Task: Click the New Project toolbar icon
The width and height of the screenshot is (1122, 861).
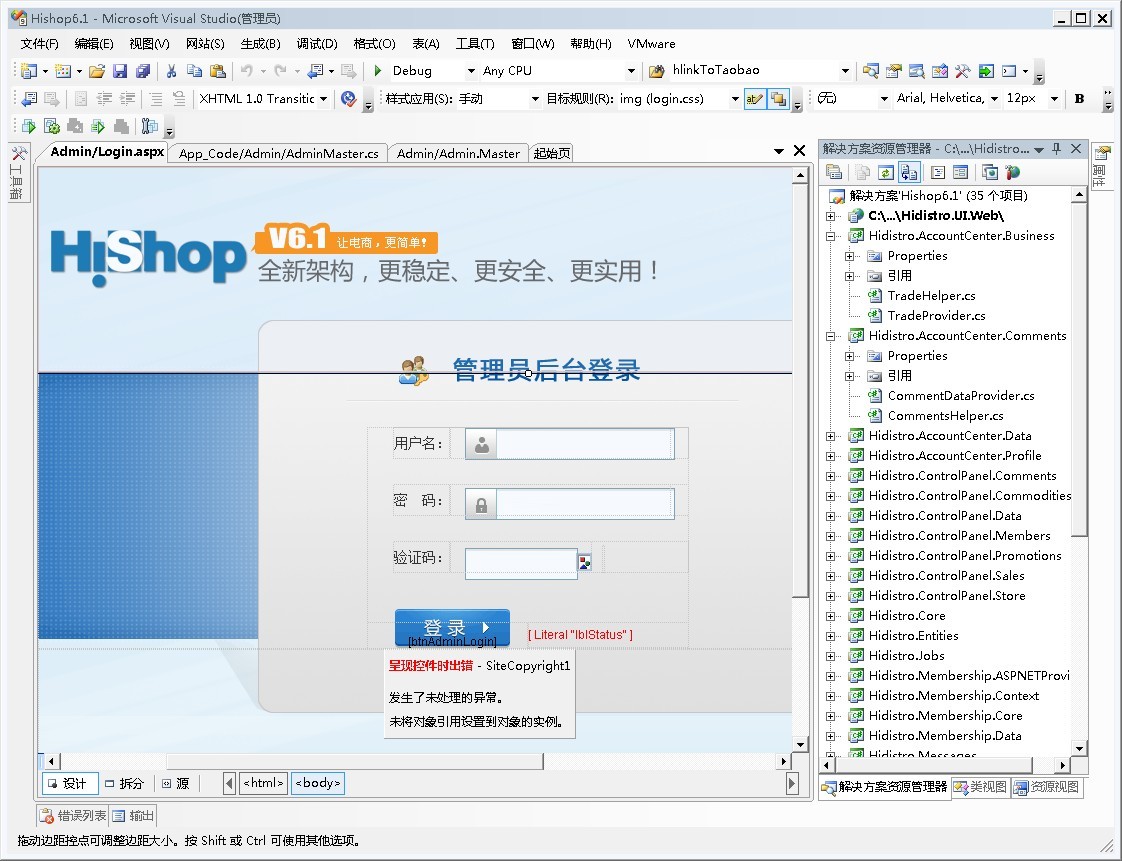Action: pyautogui.click(x=29, y=71)
